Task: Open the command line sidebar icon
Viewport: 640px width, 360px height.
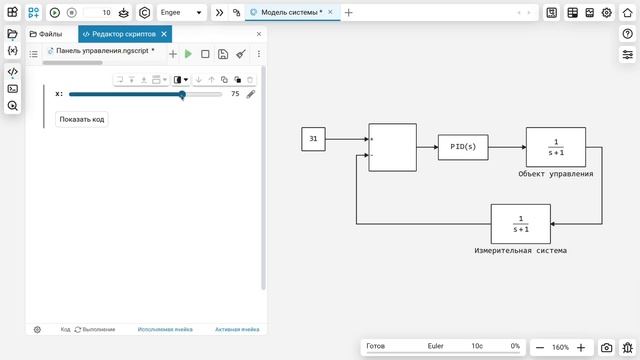Action: click(x=13, y=89)
